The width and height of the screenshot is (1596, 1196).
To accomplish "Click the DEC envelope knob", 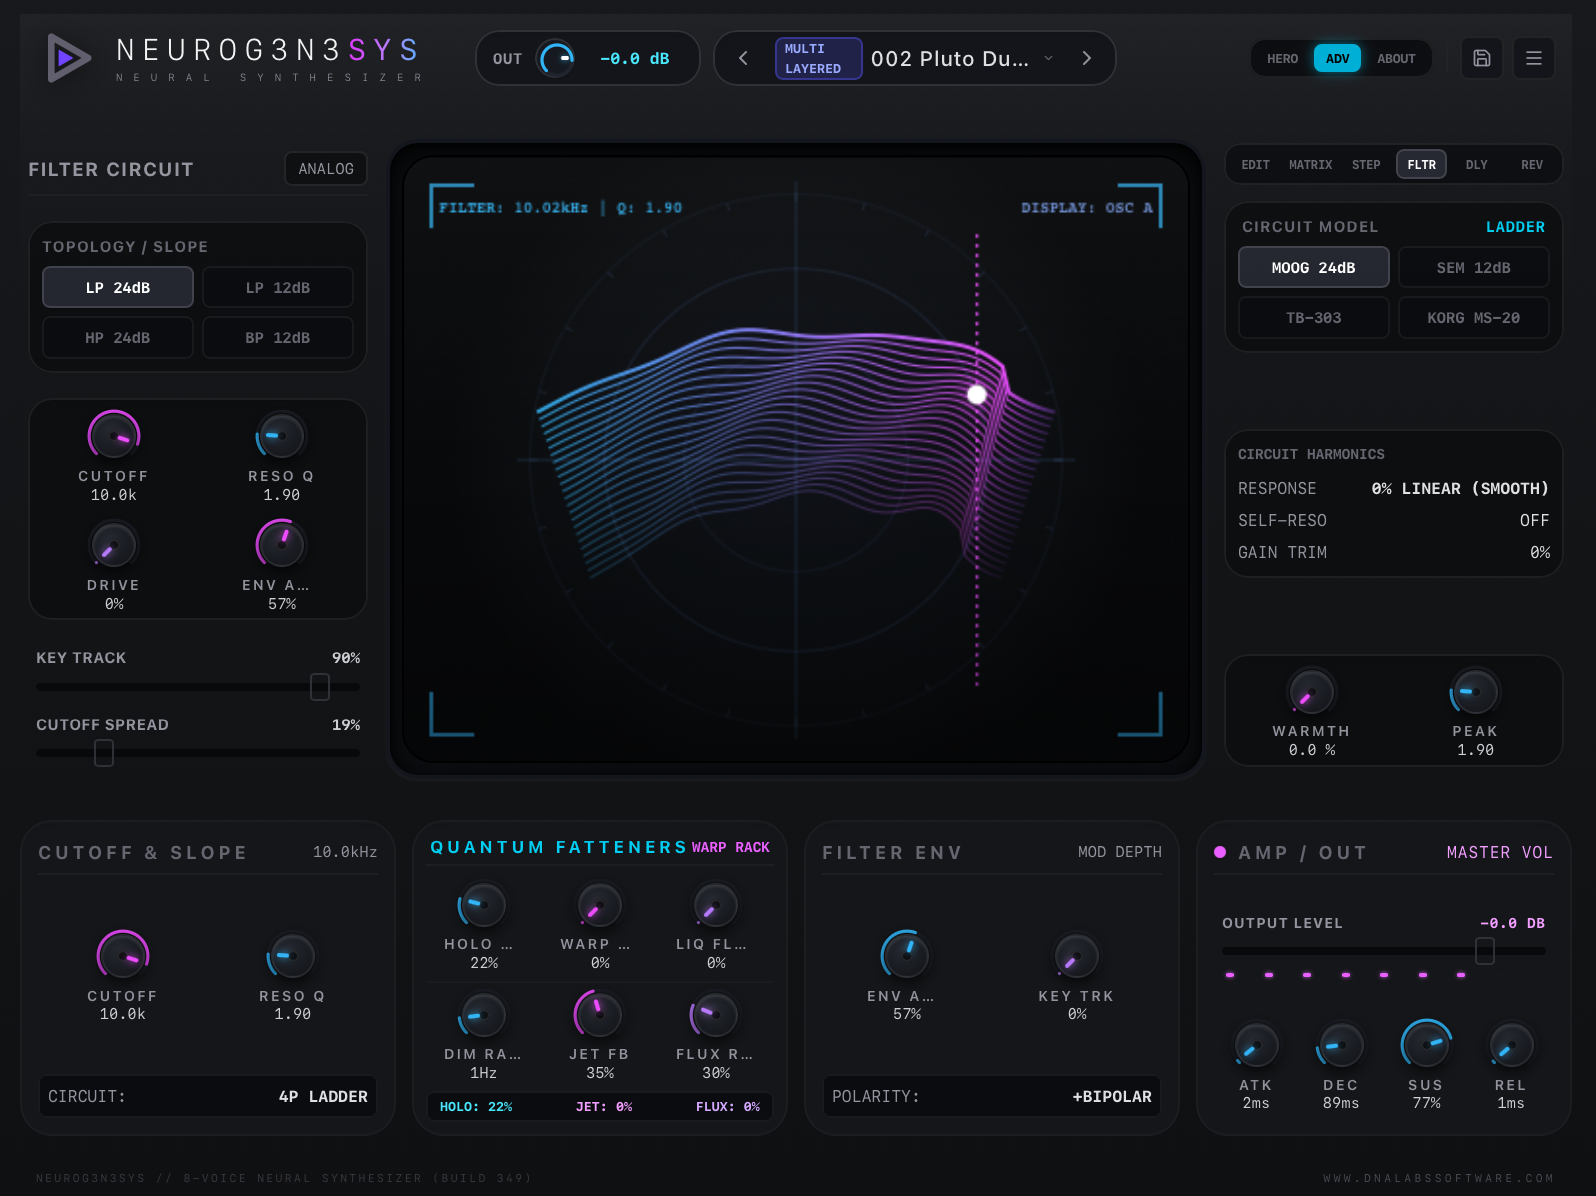I will (1341, 1045).
